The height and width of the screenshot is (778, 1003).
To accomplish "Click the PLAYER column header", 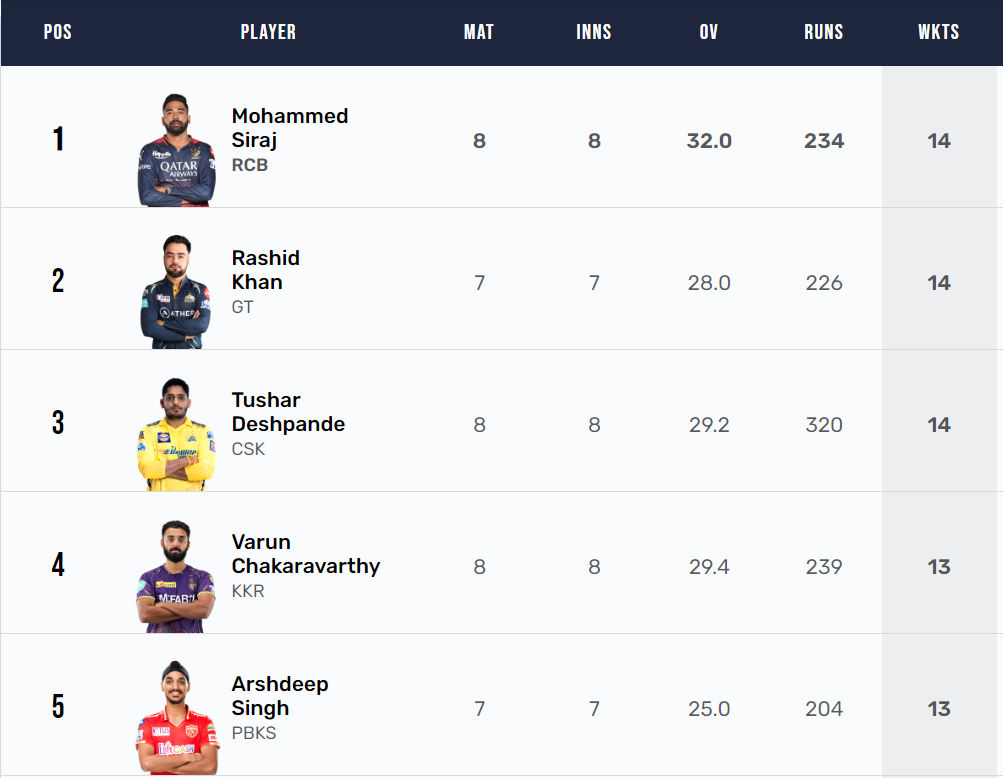I will pos(268,32).
